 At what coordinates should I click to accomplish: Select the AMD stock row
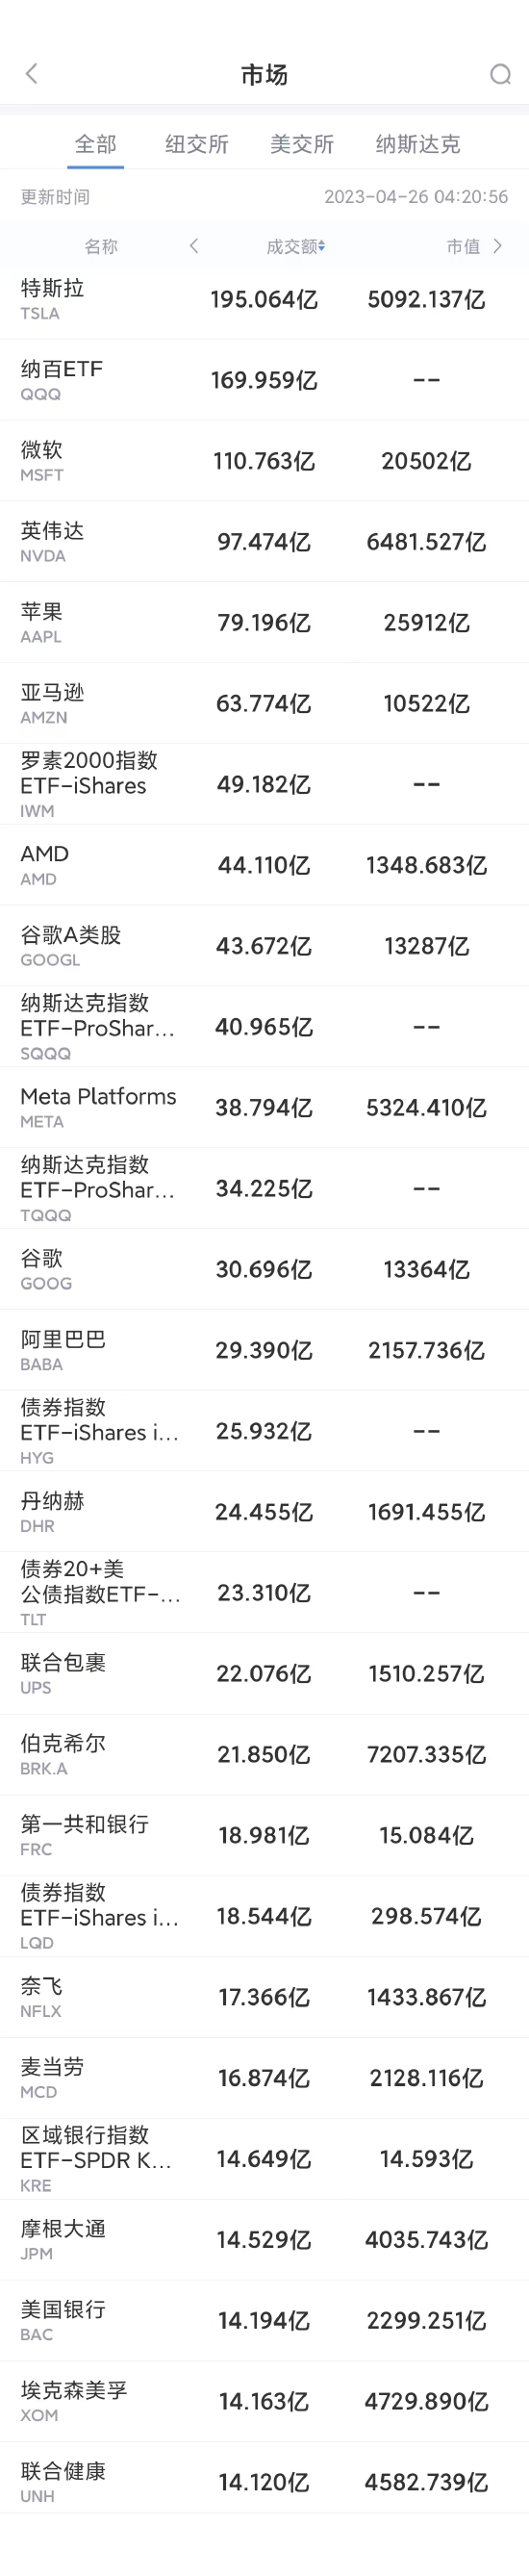264,865
